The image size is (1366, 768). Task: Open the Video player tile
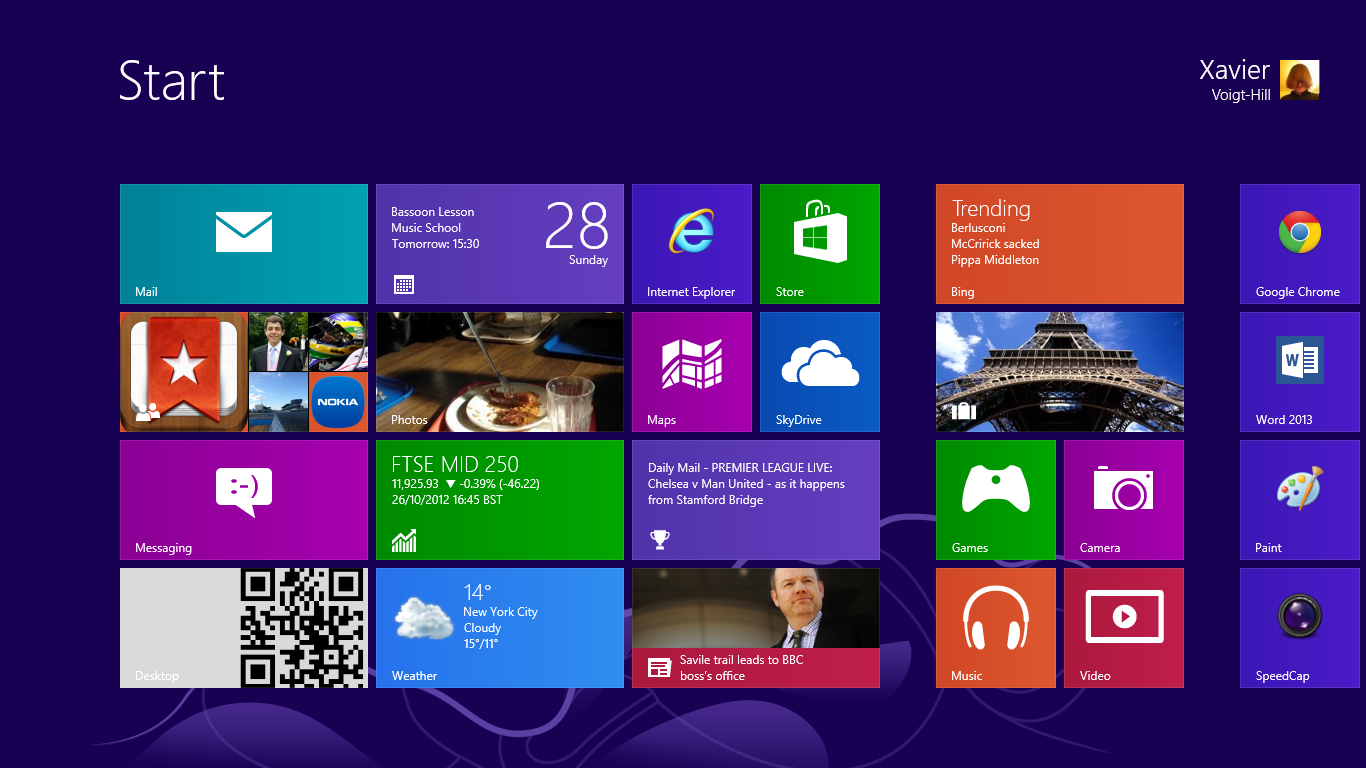tap(1123, 627)
